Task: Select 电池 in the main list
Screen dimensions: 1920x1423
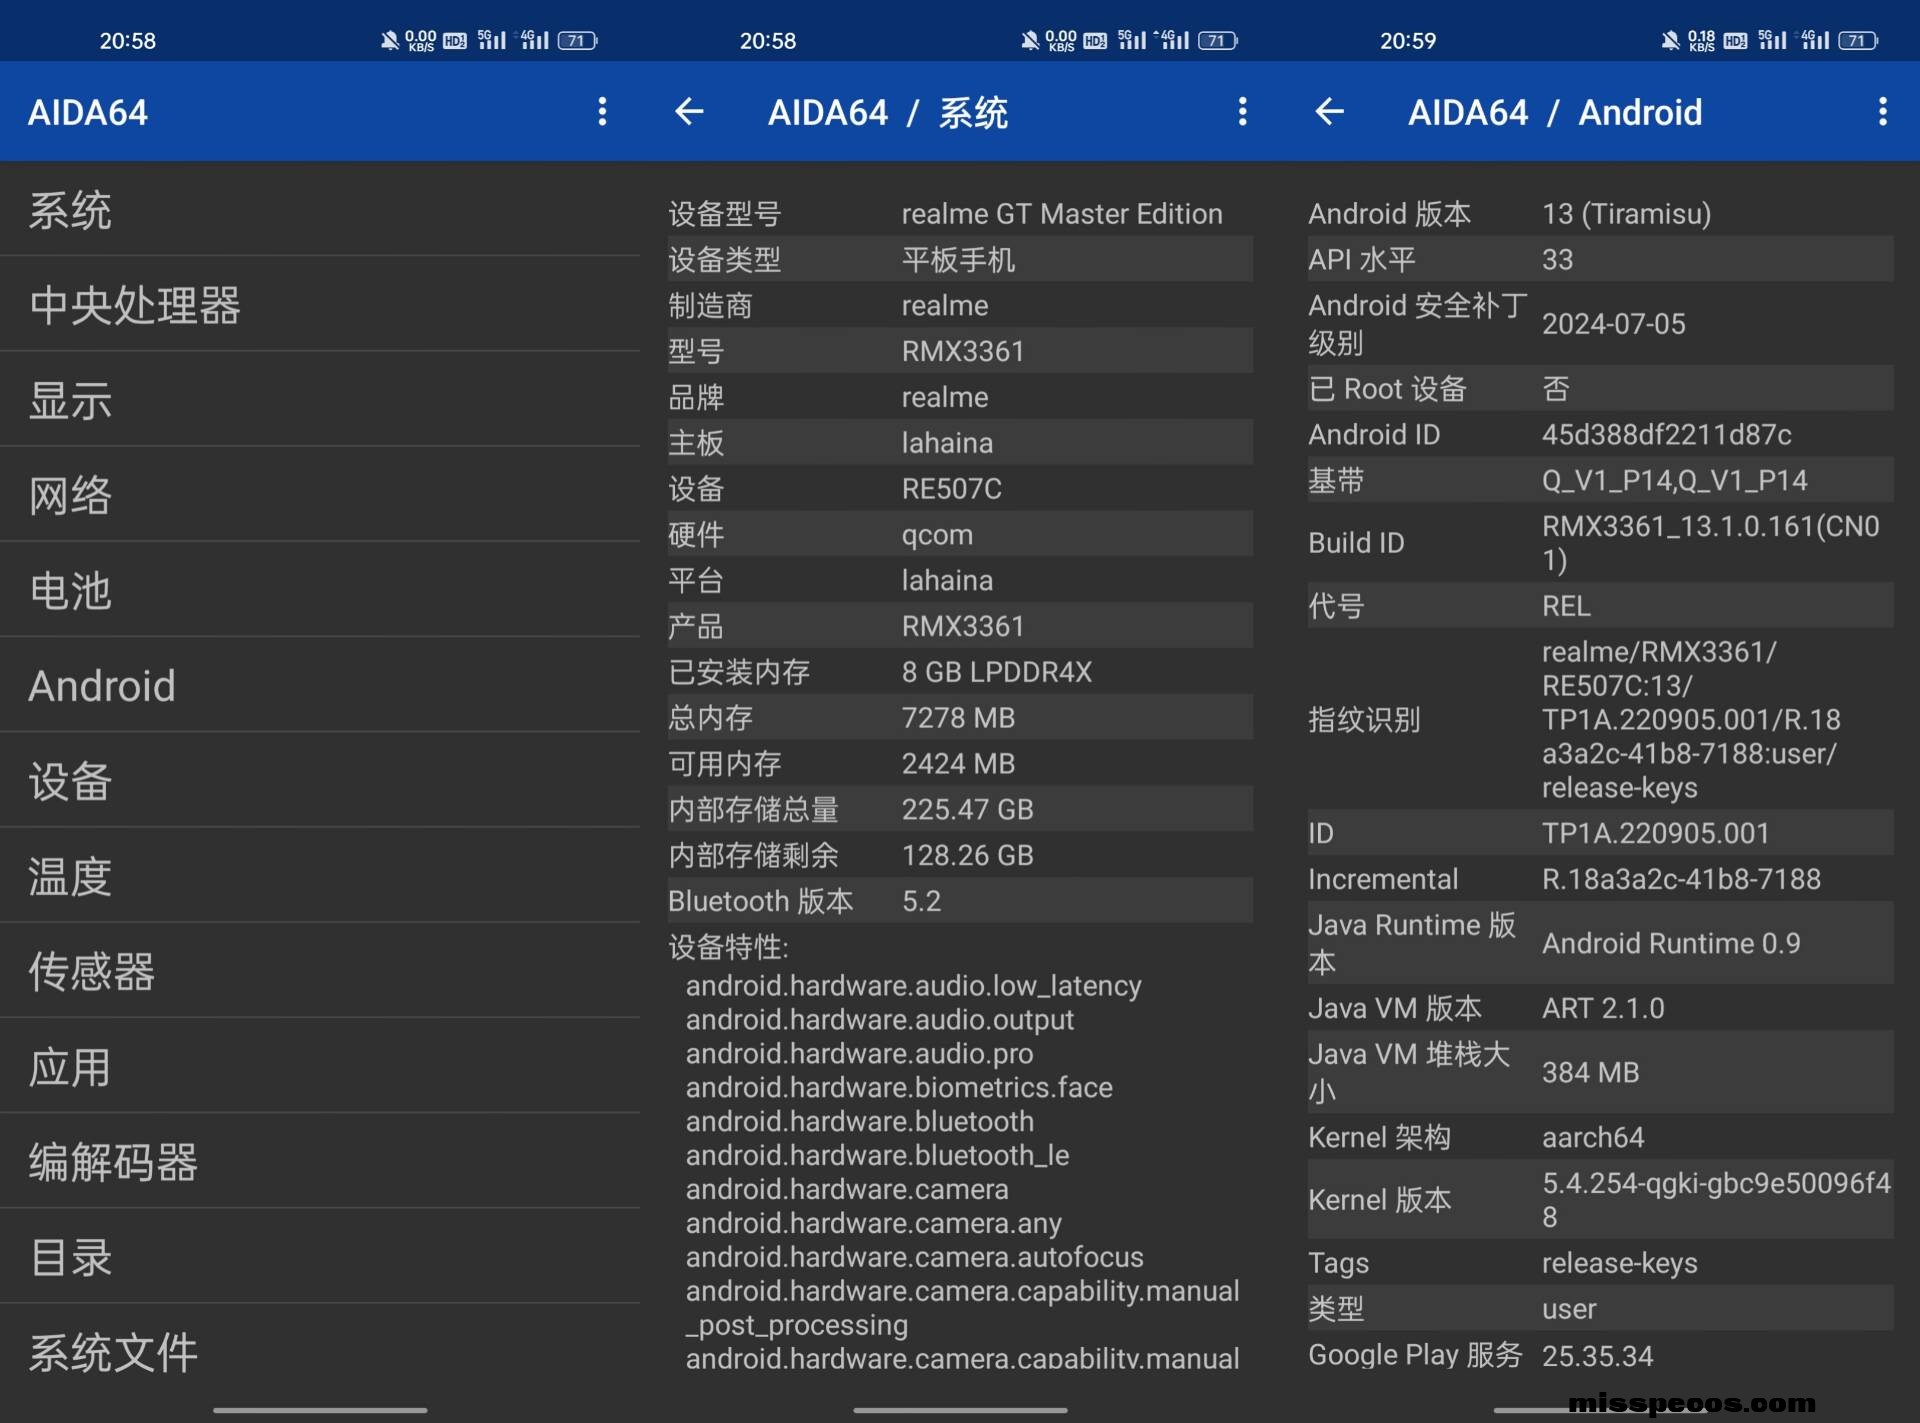Action: point(70,591)
